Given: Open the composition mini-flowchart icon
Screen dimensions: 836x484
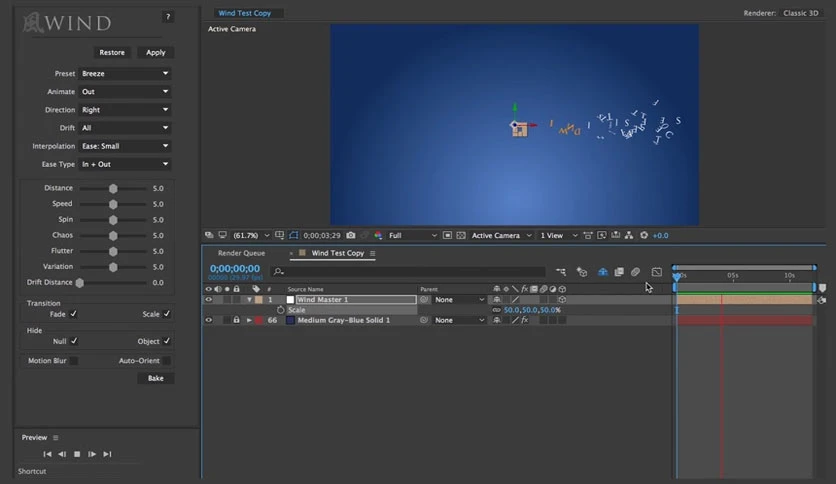Looking at the screenshot, I should coord(561,272).
